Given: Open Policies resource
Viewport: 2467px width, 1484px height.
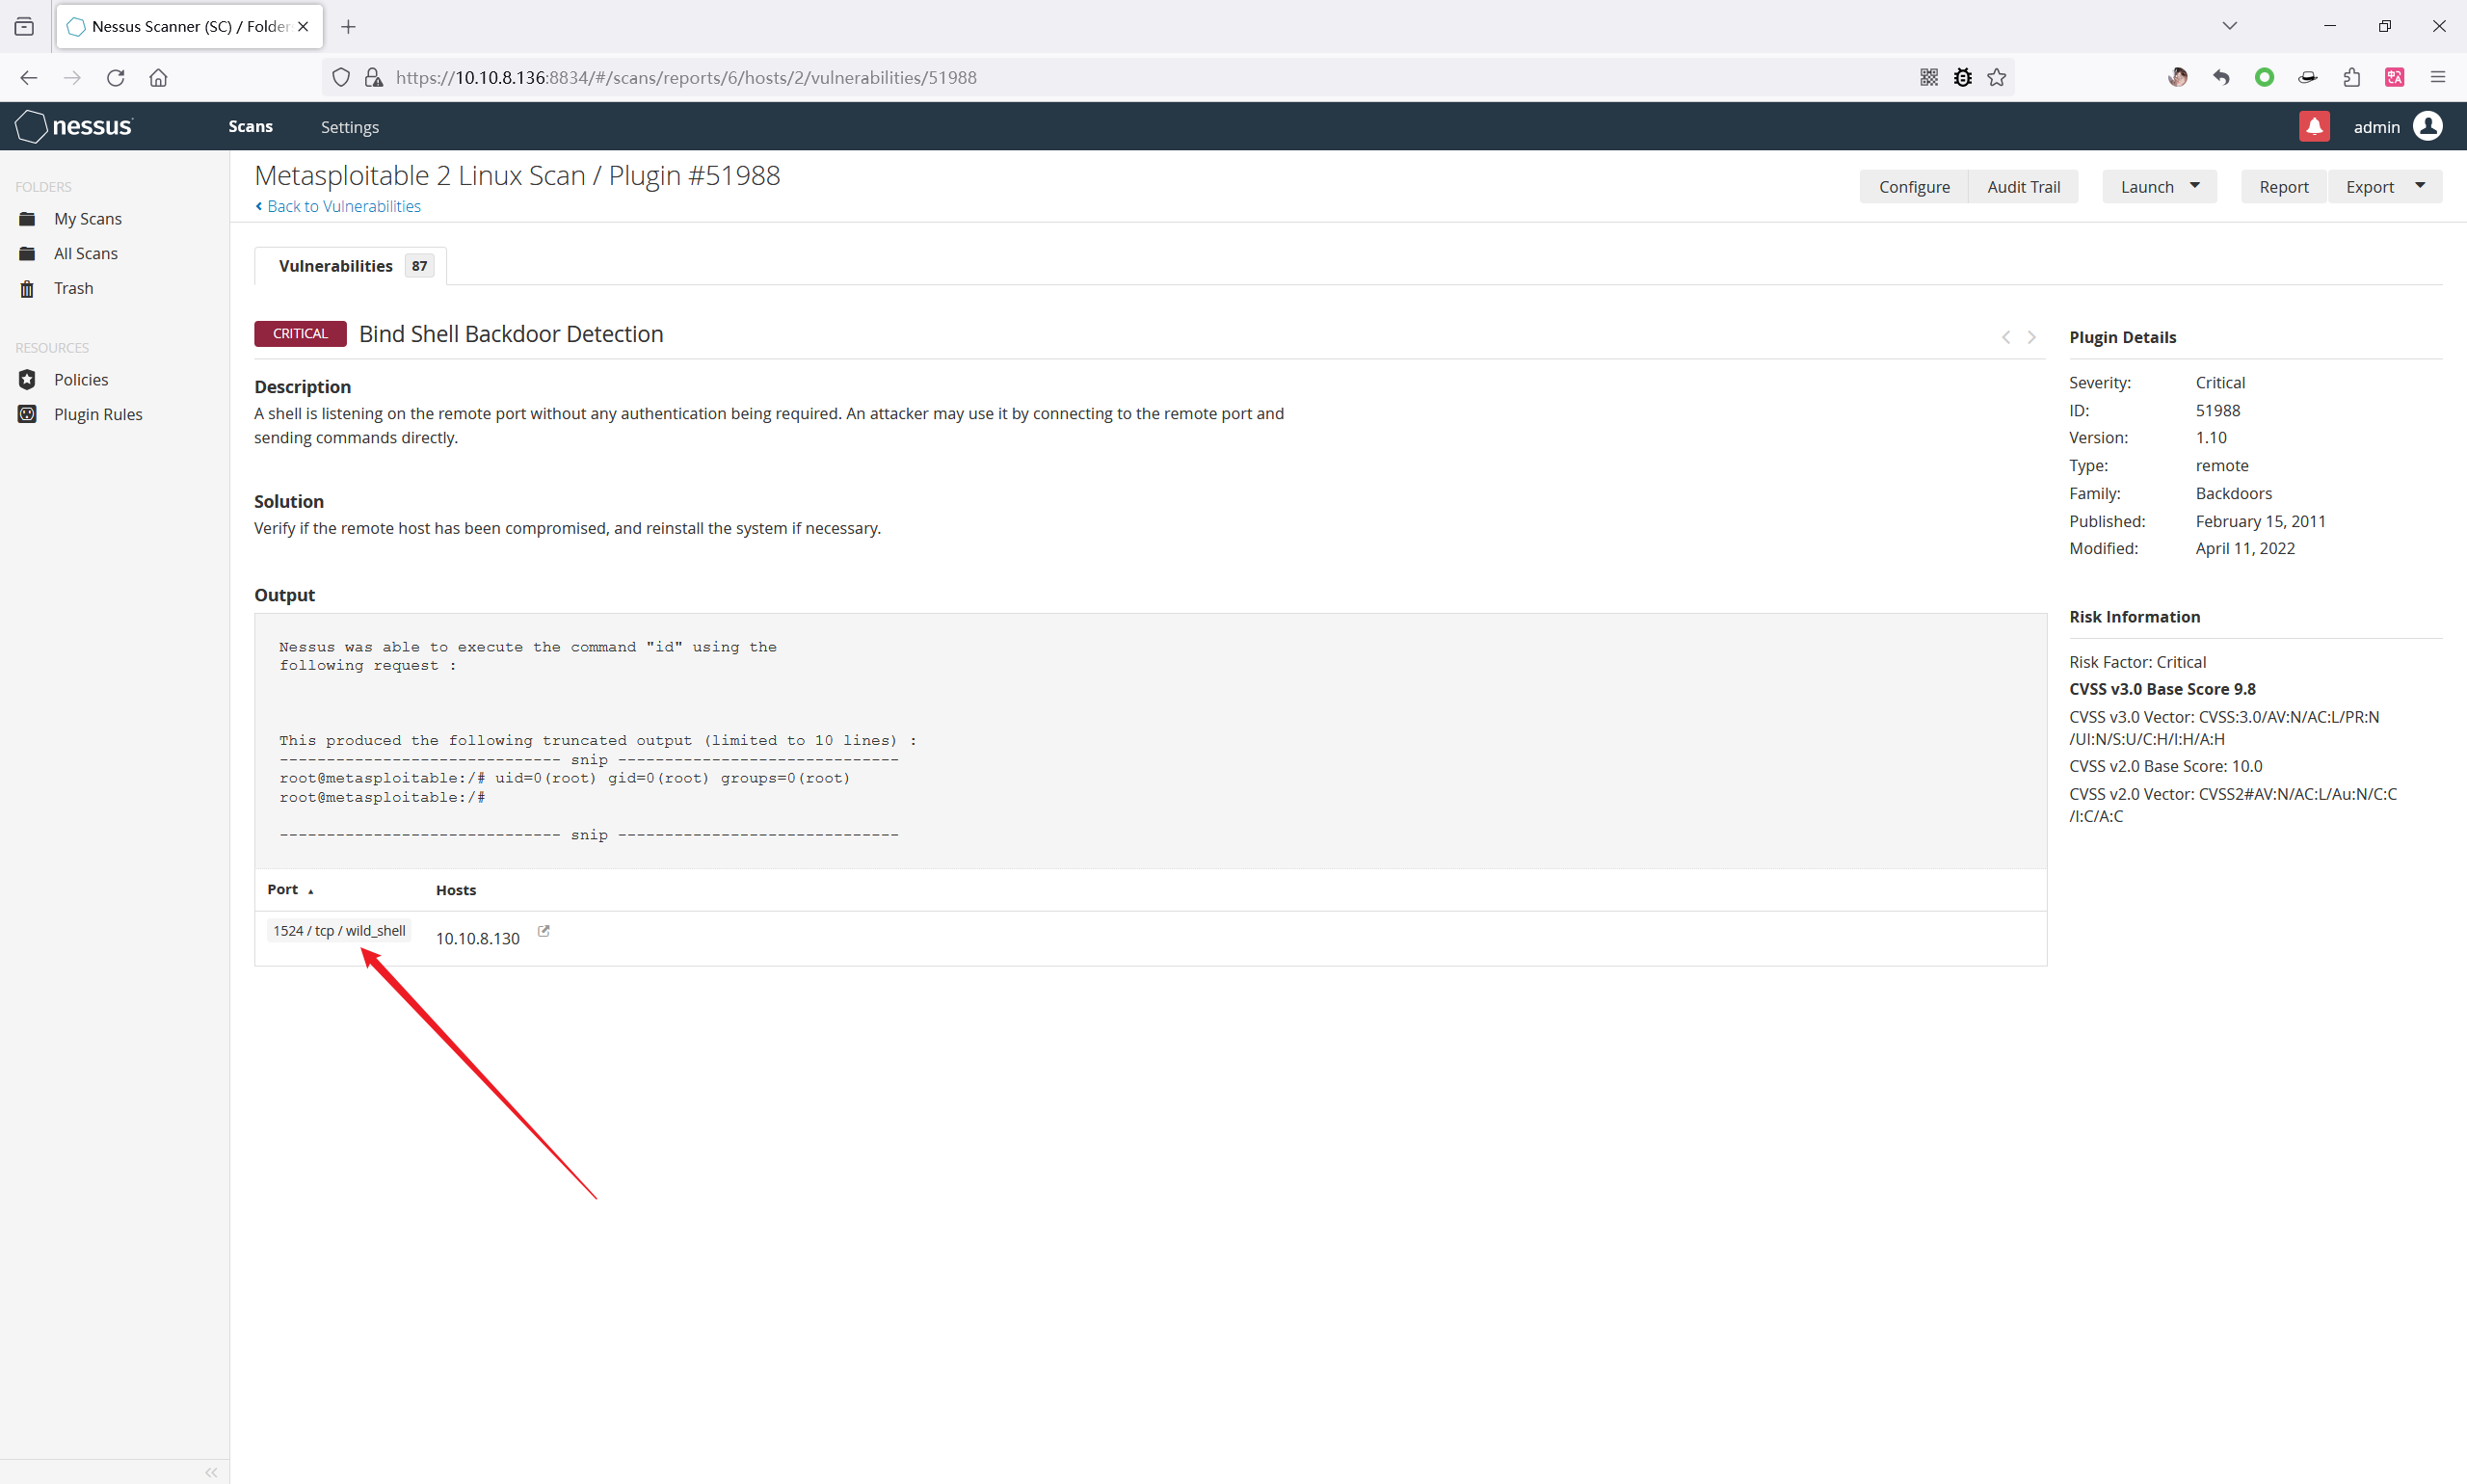Looking at the screenshot, I should 81,380.
